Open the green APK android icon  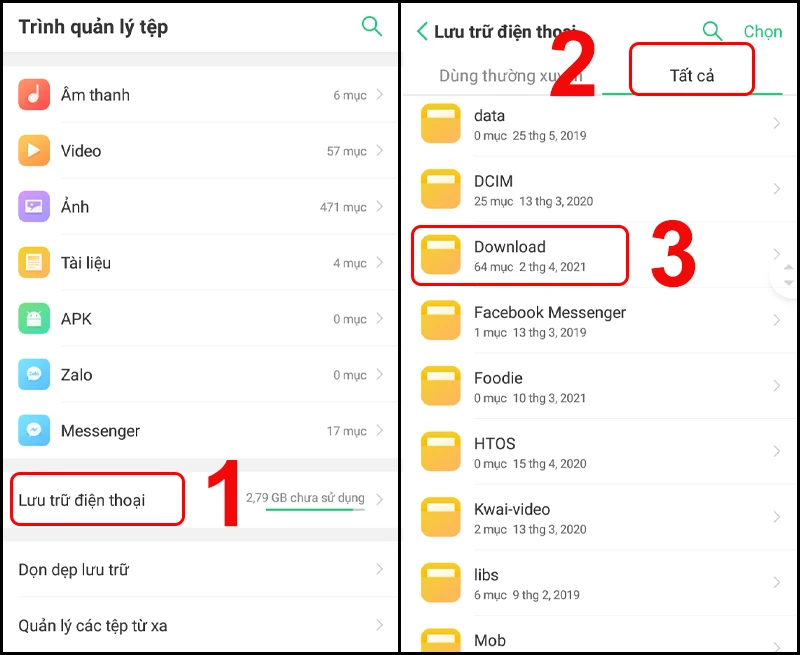(x=34, y=319)
